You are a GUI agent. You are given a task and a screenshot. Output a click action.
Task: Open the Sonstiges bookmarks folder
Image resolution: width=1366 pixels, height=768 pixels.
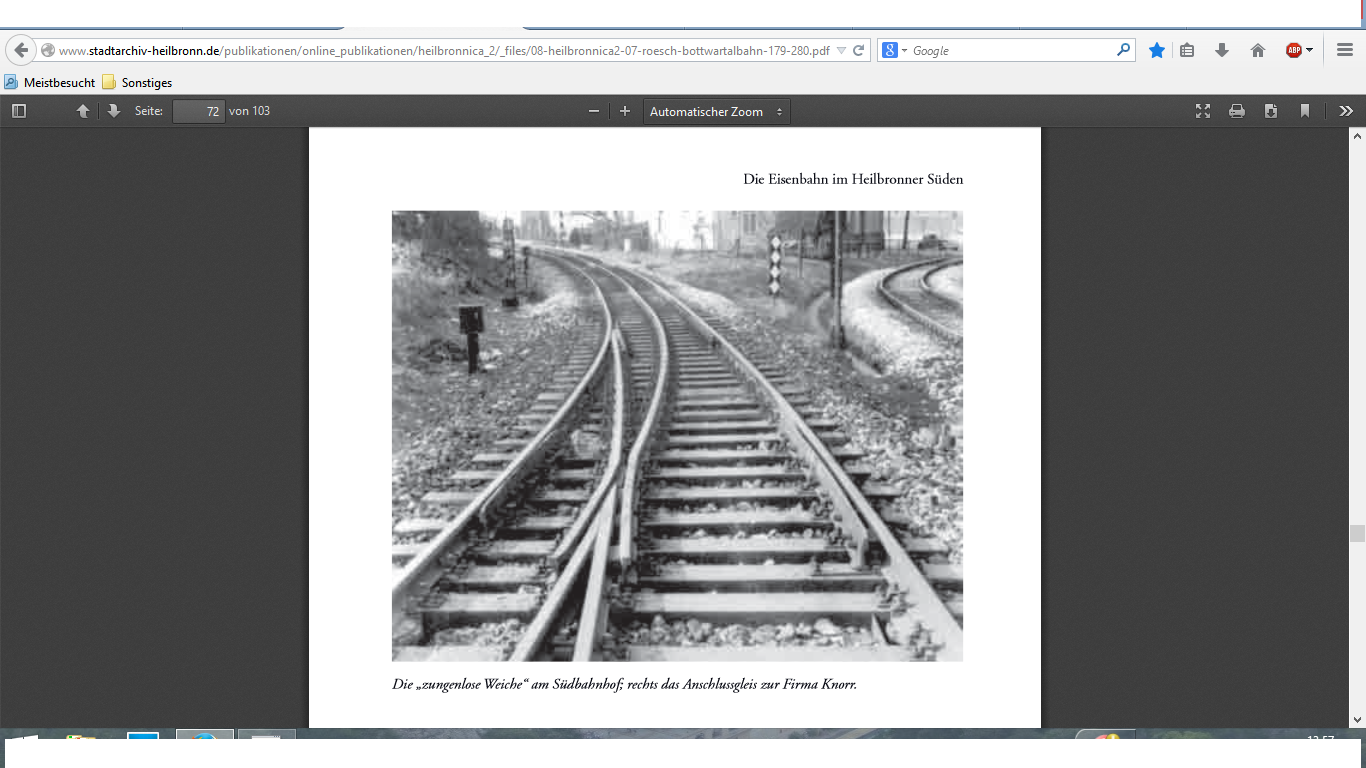tap(137, 83)
